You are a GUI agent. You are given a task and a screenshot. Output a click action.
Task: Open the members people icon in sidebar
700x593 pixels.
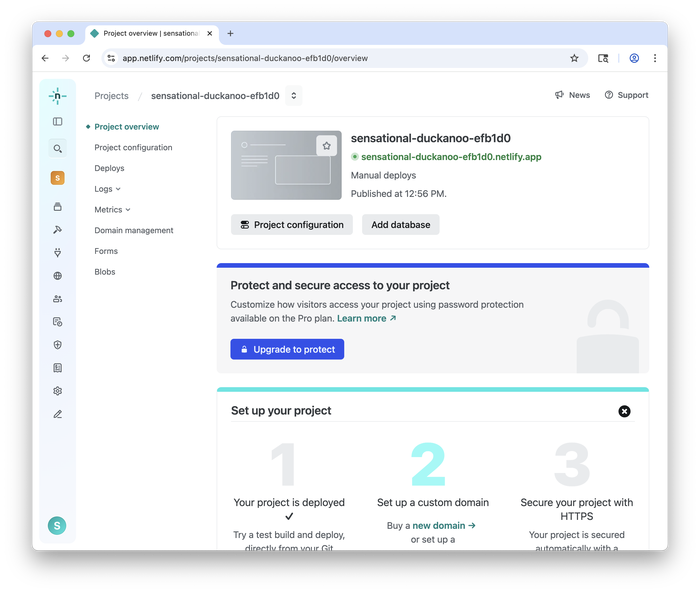58,299
